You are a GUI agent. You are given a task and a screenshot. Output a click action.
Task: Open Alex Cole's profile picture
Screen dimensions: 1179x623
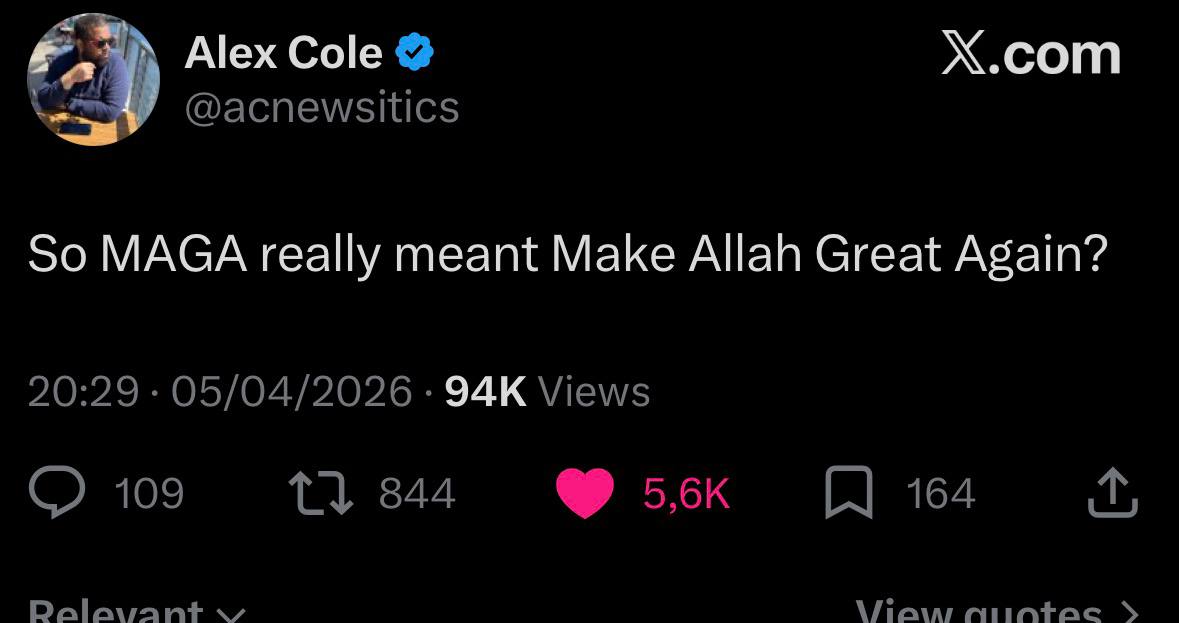(93, 79)
